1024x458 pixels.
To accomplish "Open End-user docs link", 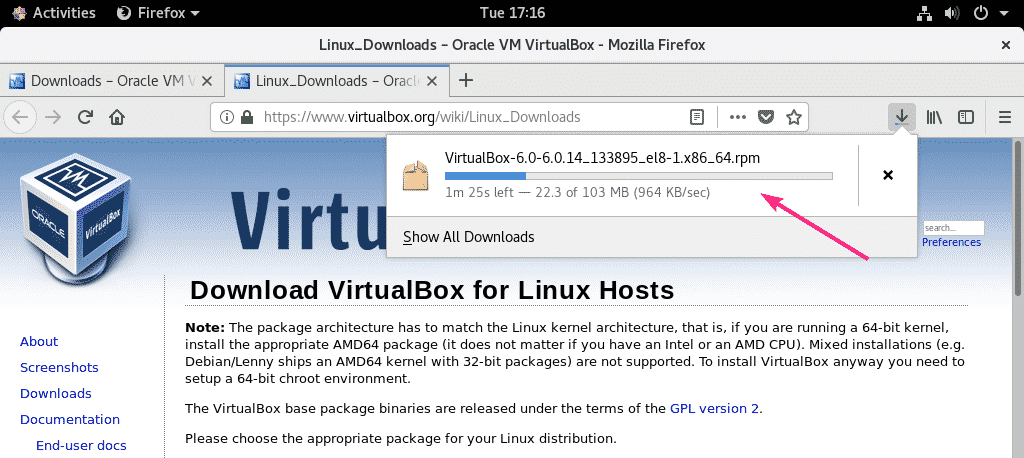I will pyautogui.click(x=81, y=446).
